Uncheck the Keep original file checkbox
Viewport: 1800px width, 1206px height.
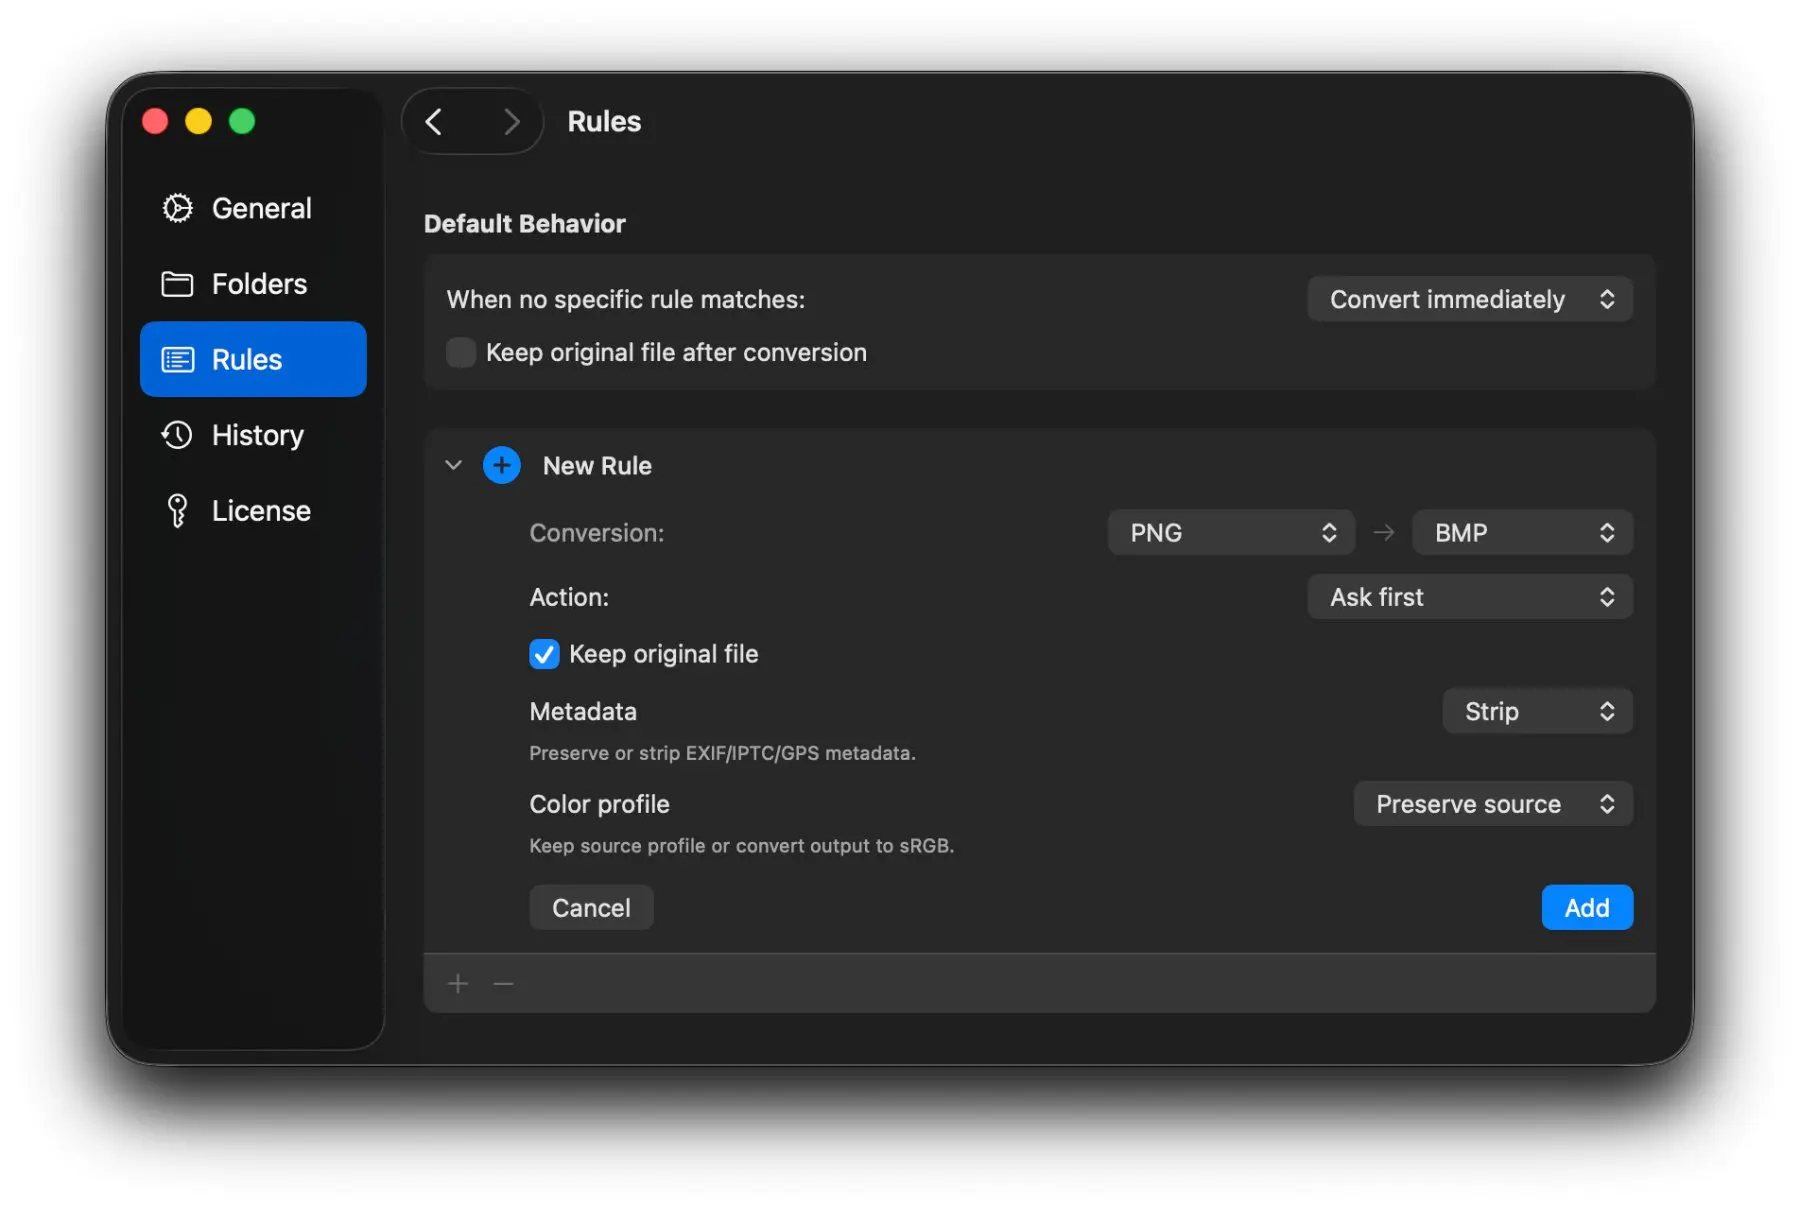pyautogui.click(x=544, y=654)
